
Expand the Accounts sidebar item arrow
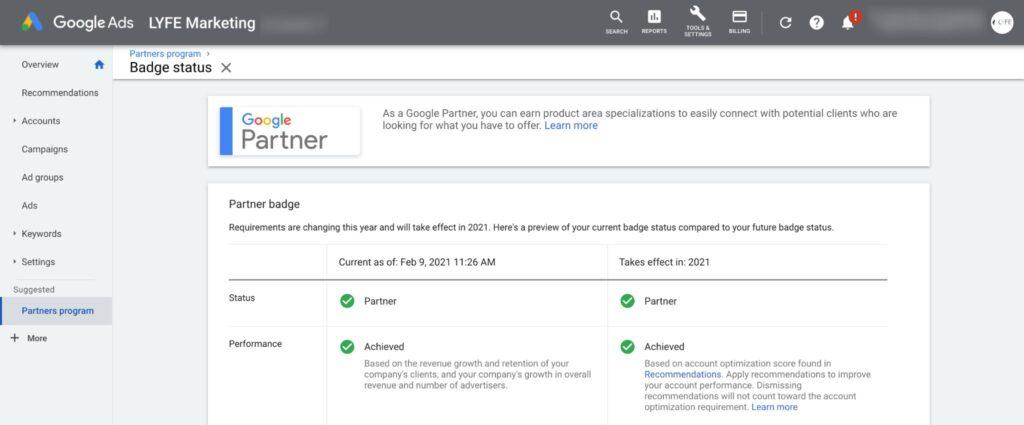point(14,121)
